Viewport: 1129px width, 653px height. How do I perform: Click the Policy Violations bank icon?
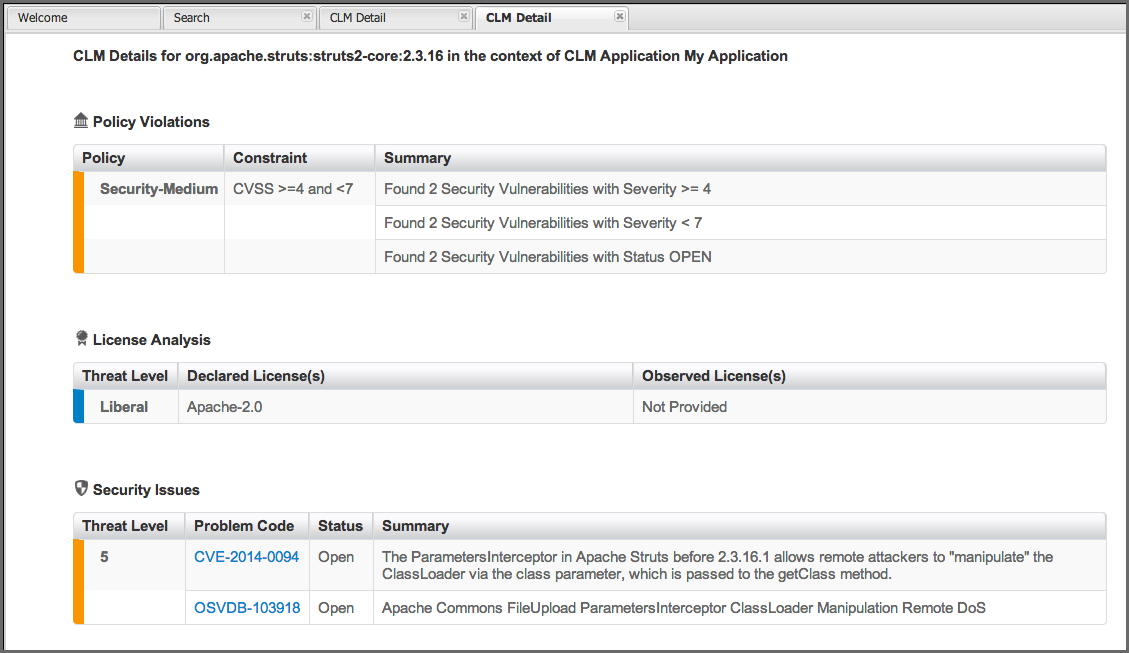pos(81,121)
